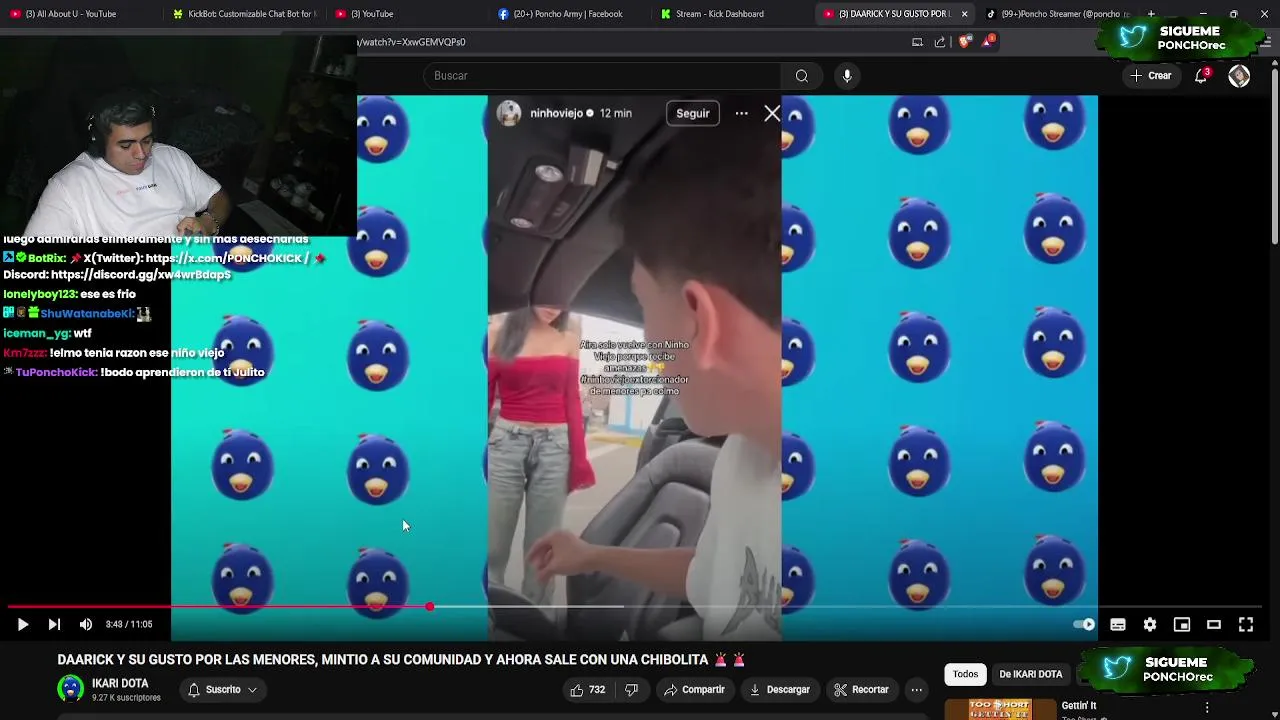Click the Discord invite link in chat

coord(141,275)
